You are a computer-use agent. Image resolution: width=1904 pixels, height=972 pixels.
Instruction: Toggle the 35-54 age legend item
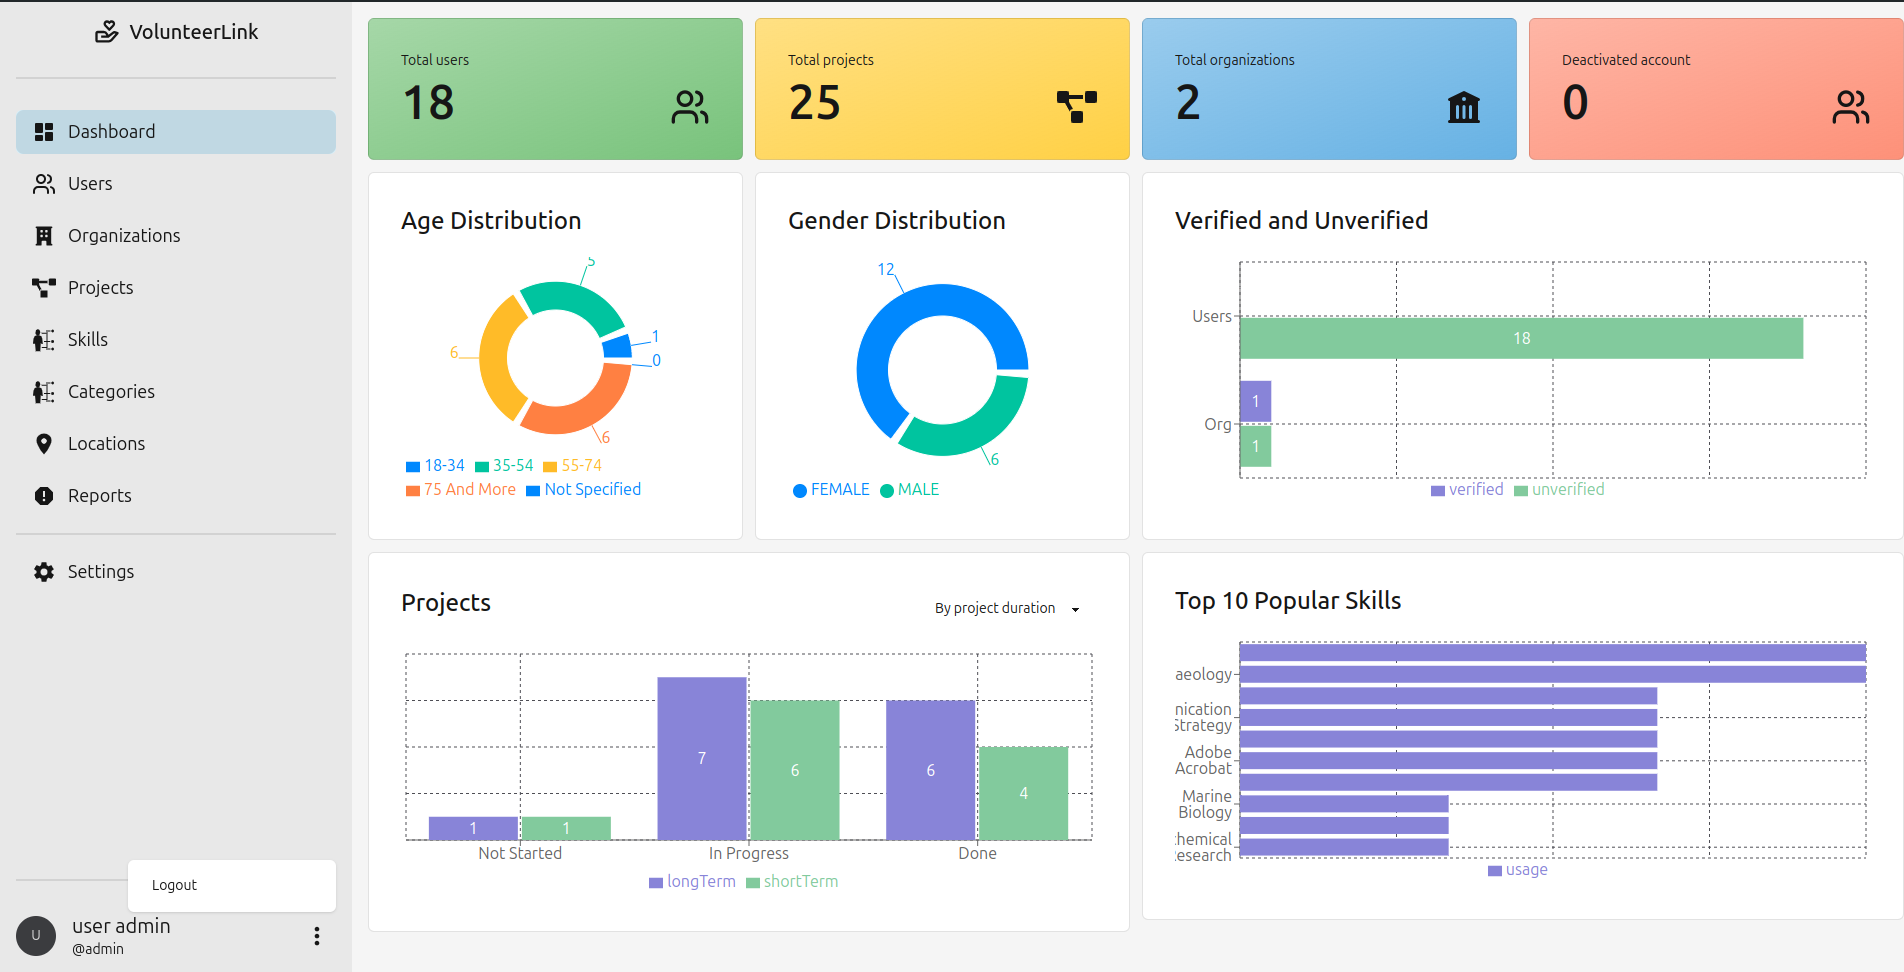pyautogui.click(x=504, y=466)
